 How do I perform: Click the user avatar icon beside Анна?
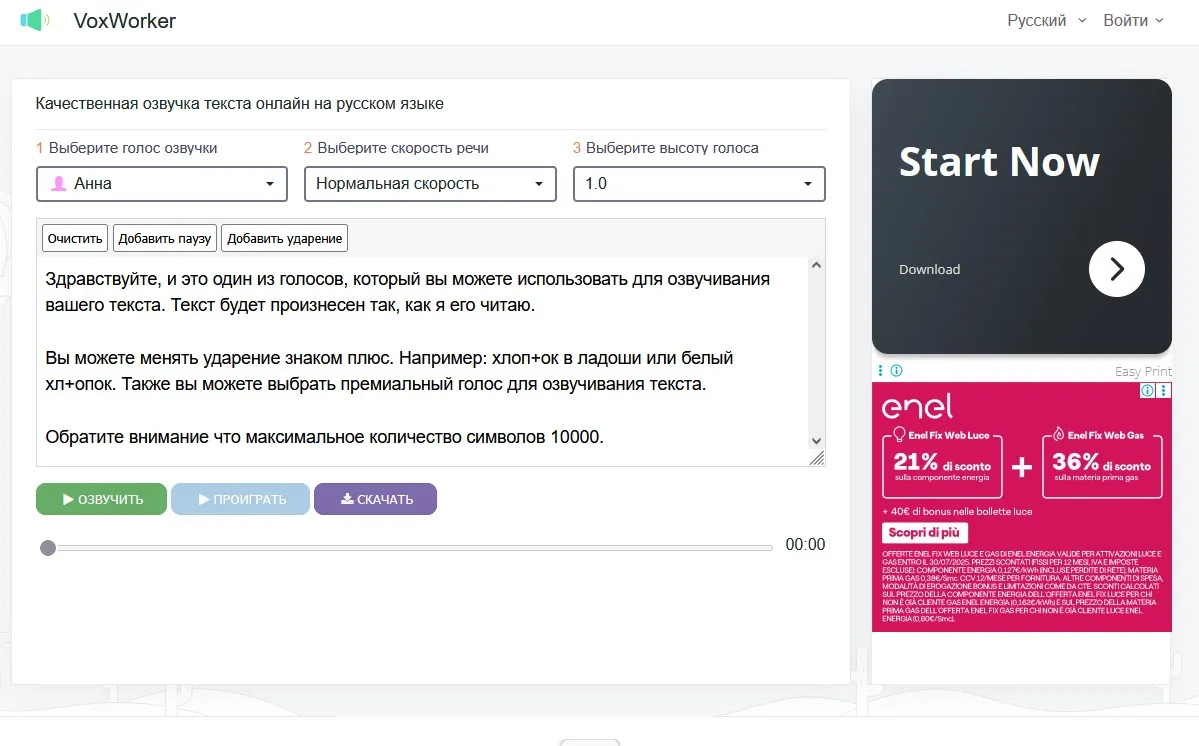59,184
